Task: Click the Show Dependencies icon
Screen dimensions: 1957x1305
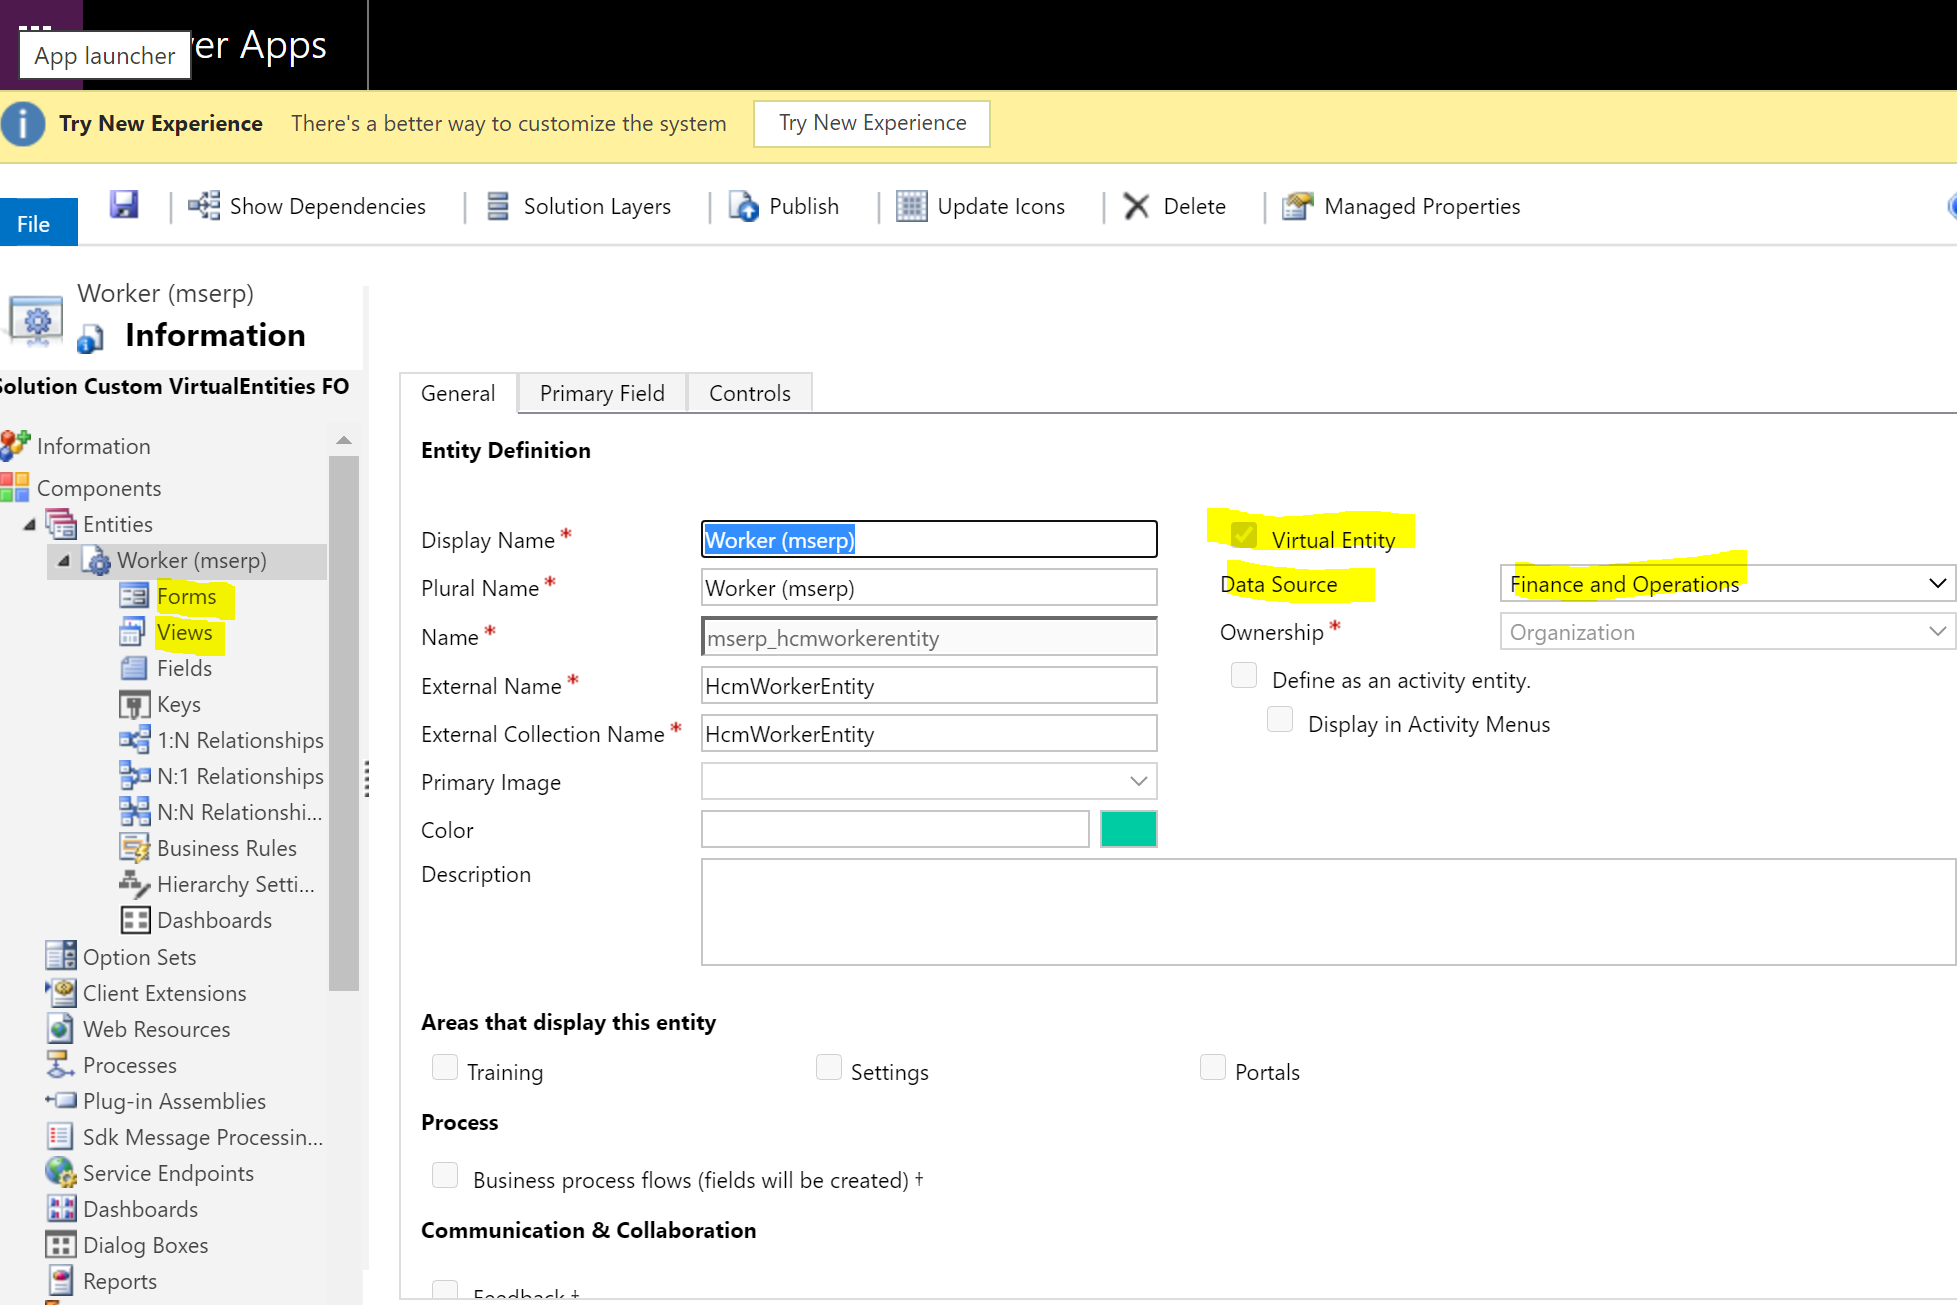Action: click(204, 206)
